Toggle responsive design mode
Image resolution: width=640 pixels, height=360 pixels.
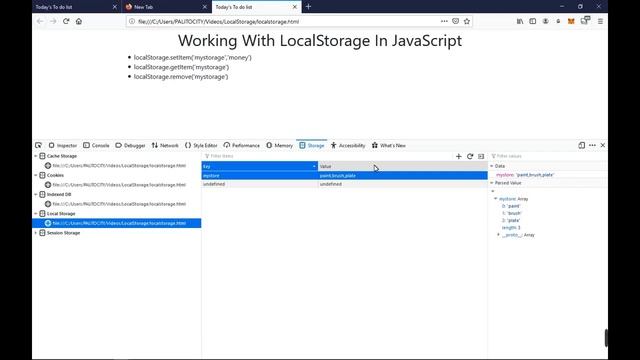[x=582, y=145]
